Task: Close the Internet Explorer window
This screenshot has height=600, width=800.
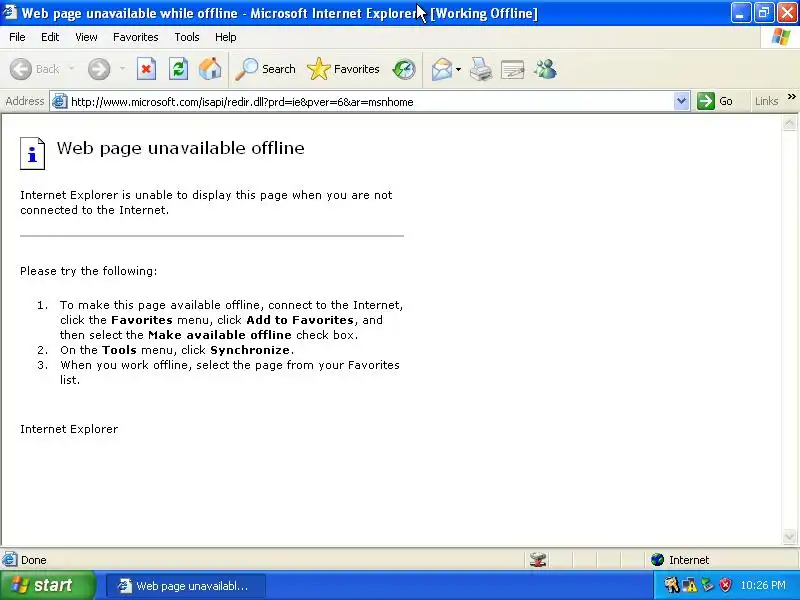Action: pos(787,13)
